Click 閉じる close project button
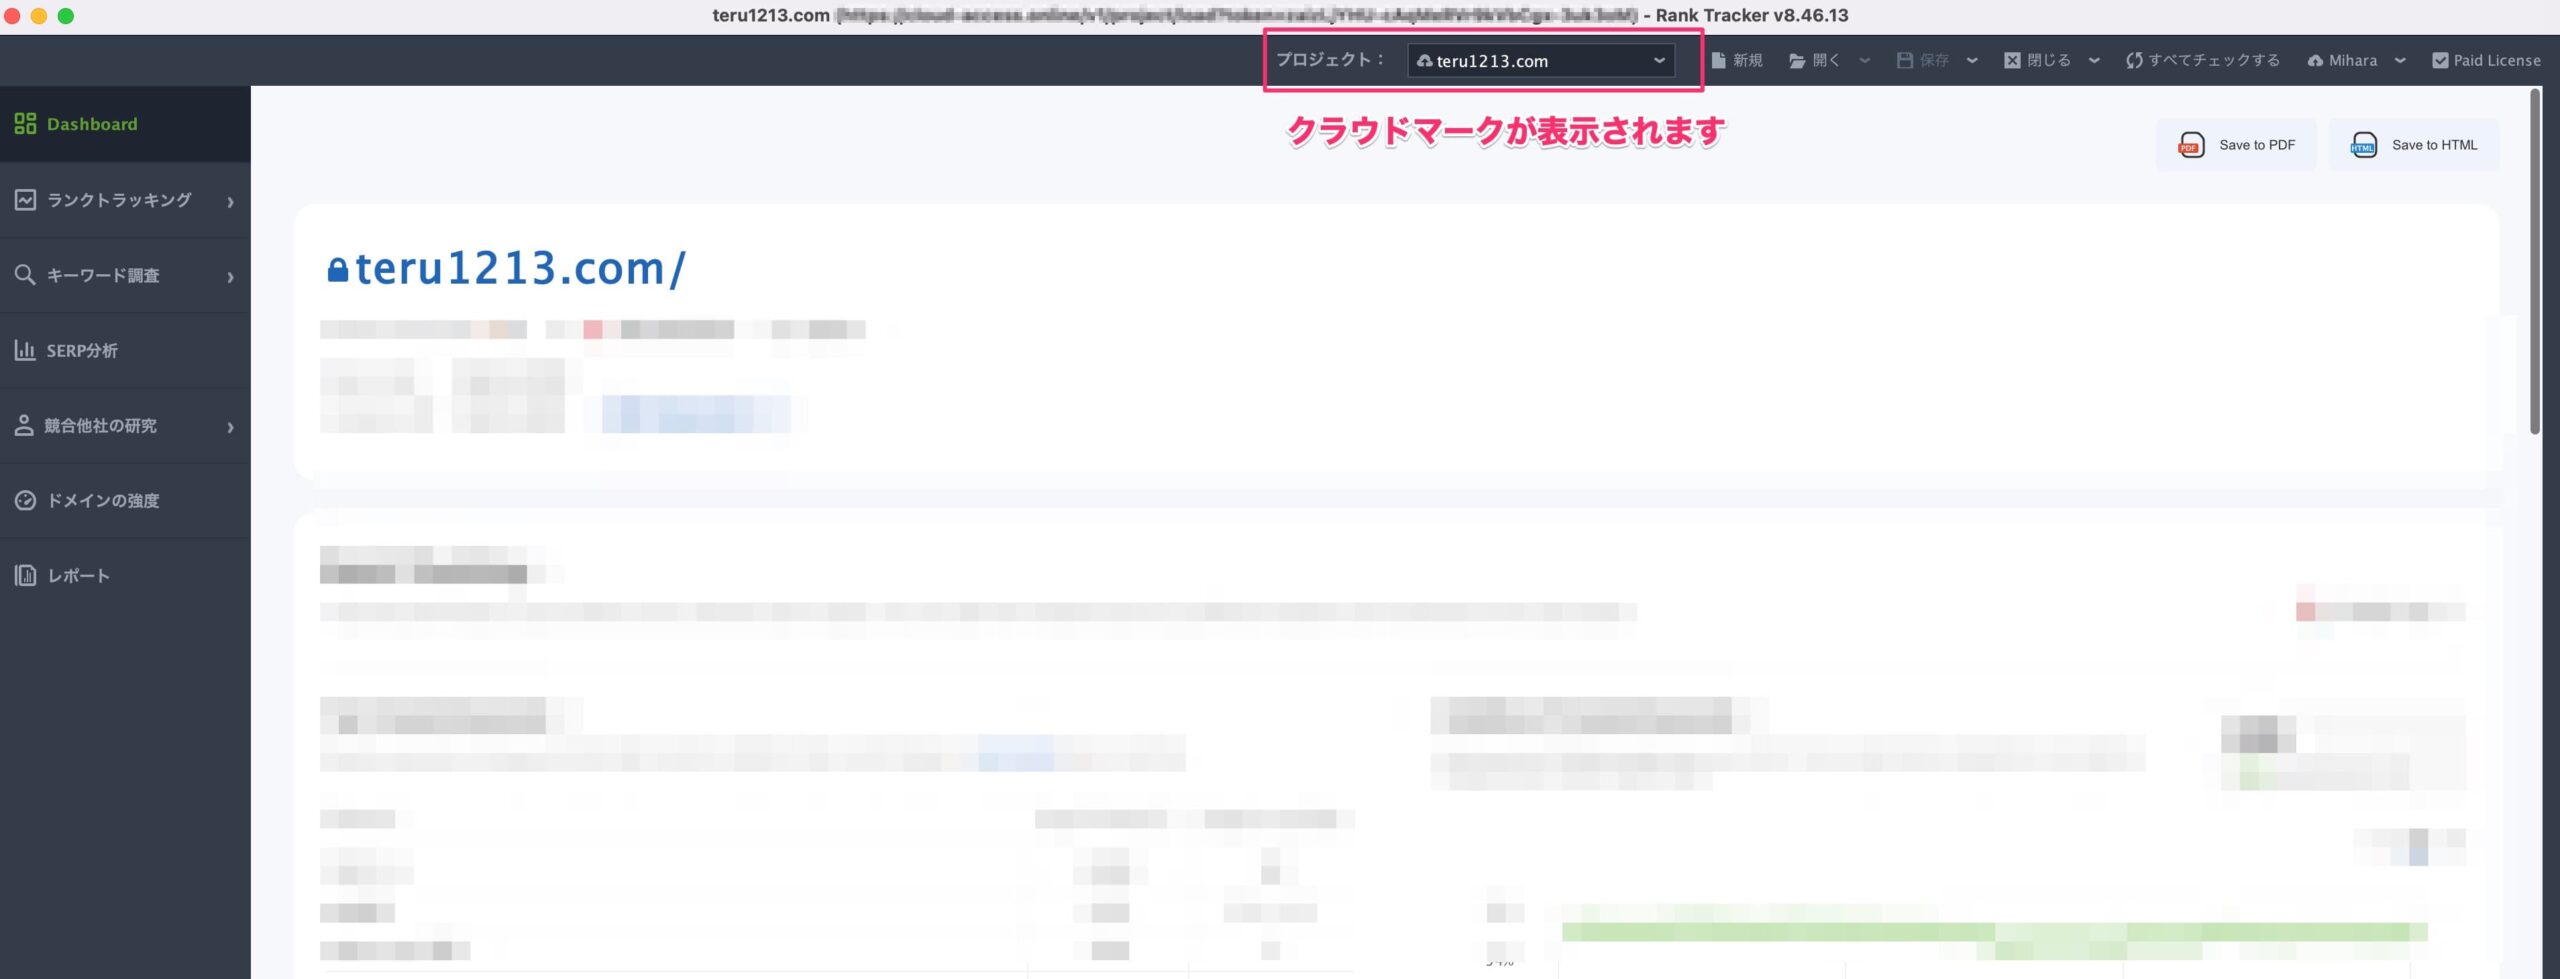This screenshot has height=979, width=2560. point(2038,60)
